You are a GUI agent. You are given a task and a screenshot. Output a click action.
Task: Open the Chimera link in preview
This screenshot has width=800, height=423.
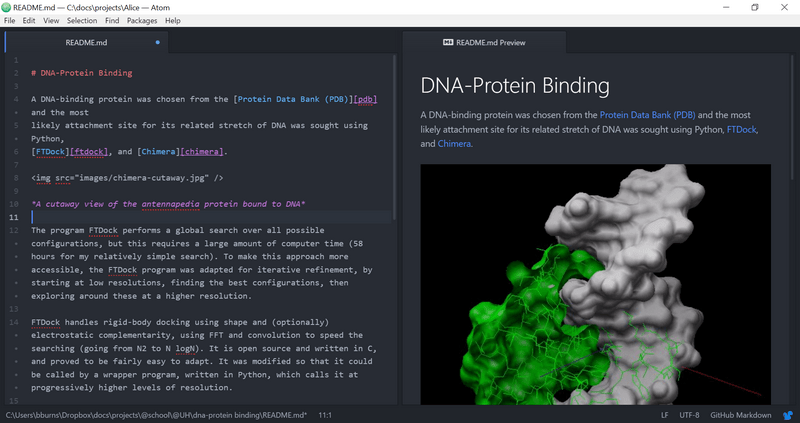[454, 144]
